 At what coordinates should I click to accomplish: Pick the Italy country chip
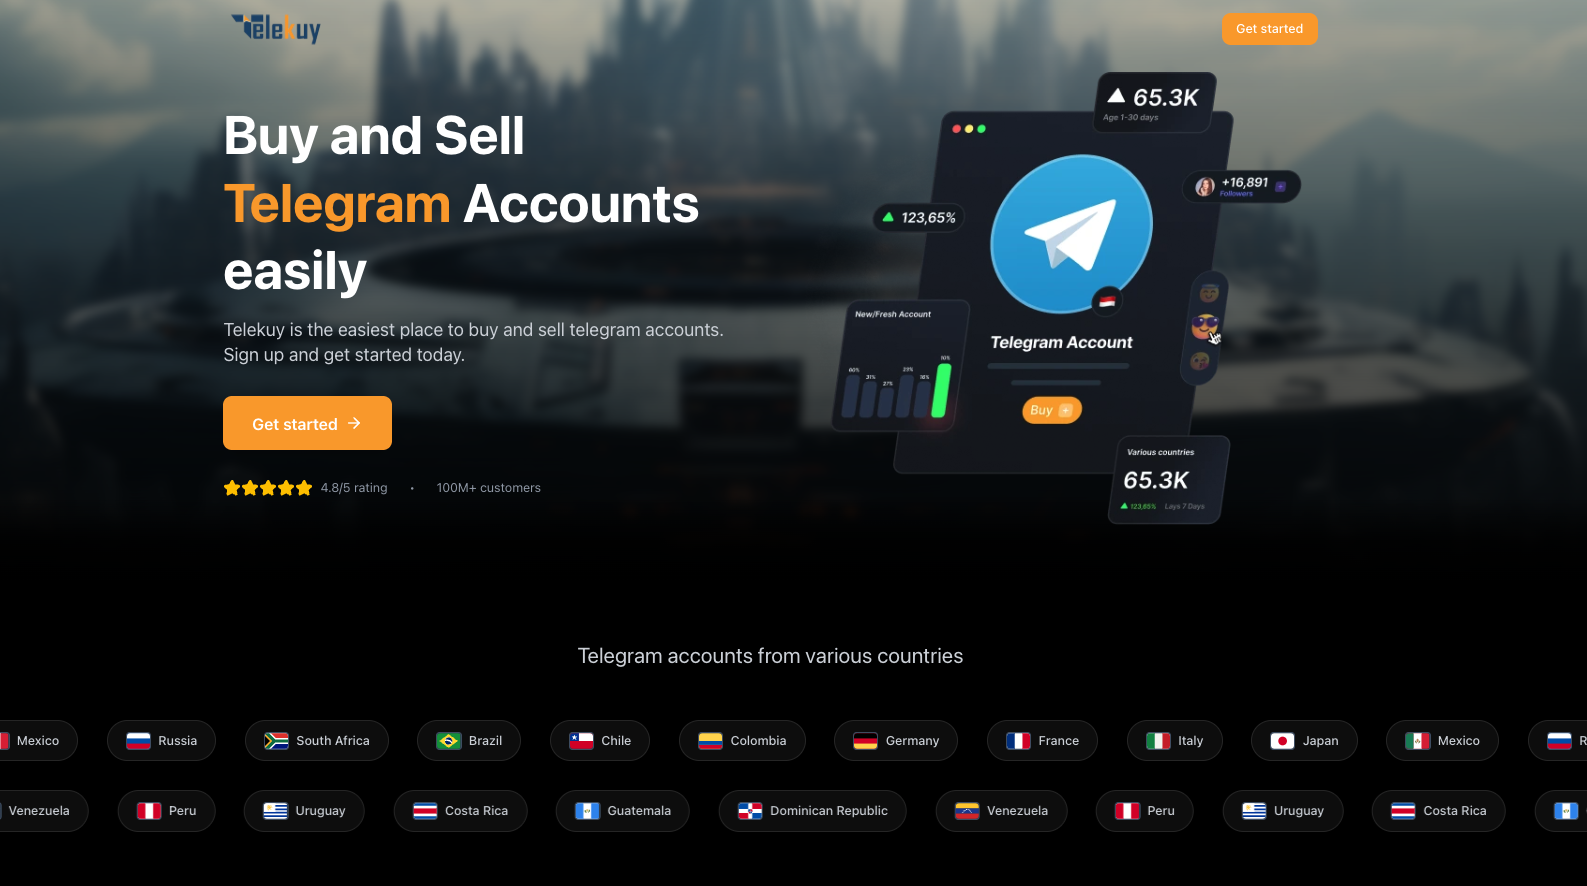click(1174, 741)
